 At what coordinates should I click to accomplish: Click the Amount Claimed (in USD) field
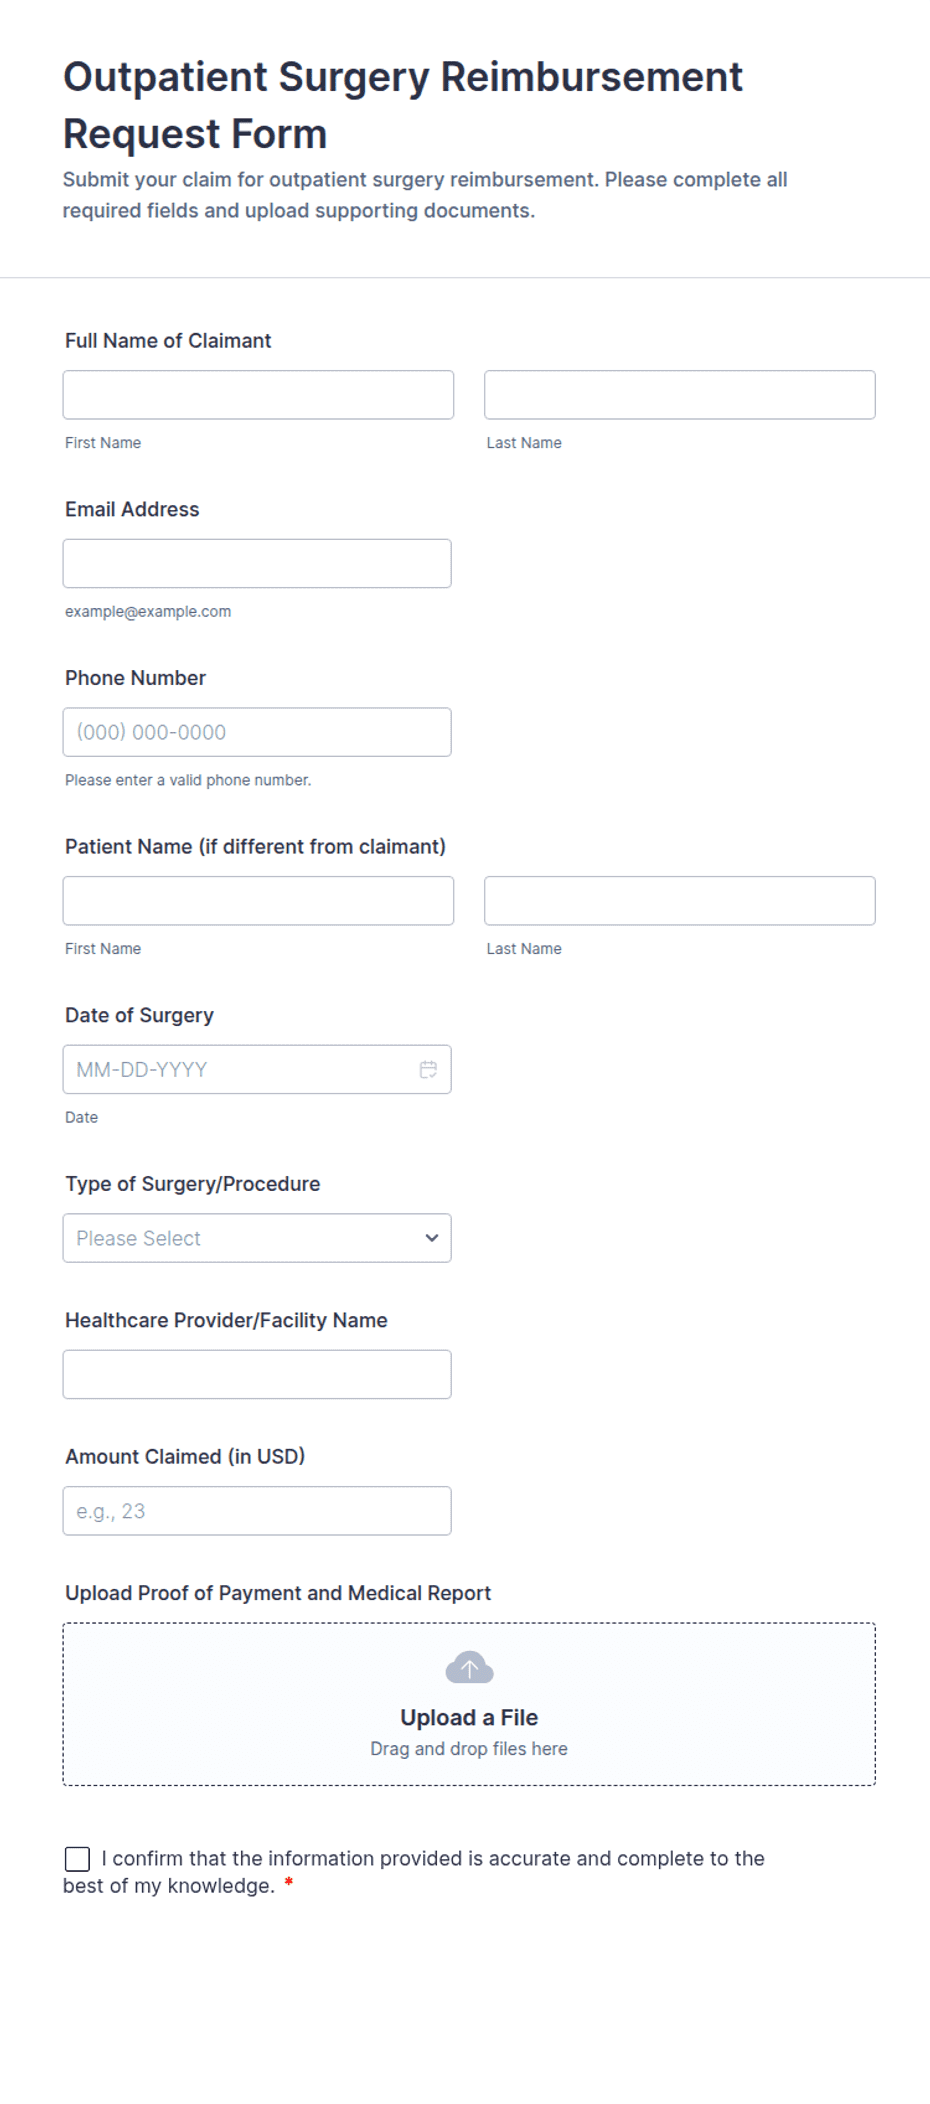point(257,1511)
